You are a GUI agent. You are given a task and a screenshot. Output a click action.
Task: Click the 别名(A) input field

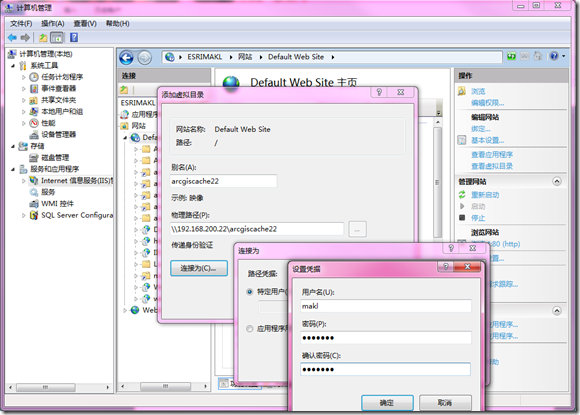[223, 181]
